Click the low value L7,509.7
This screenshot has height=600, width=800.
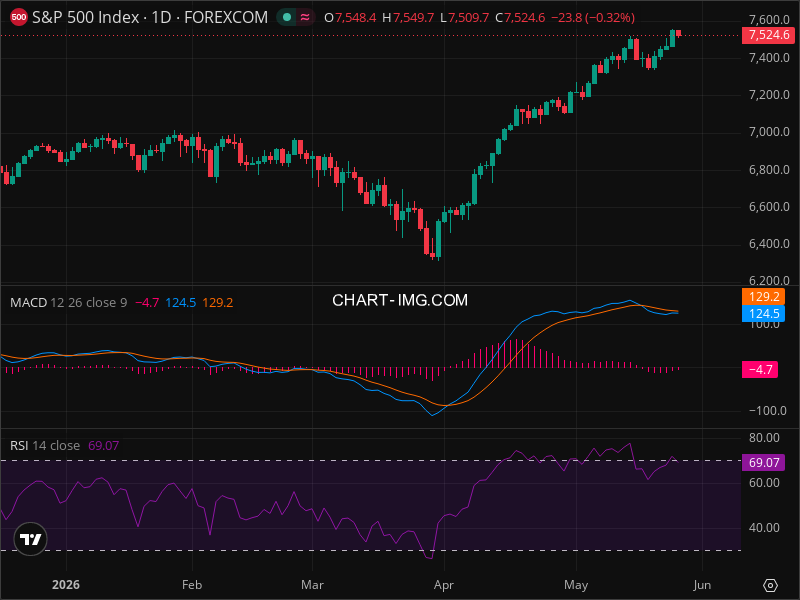click(464, 18)
